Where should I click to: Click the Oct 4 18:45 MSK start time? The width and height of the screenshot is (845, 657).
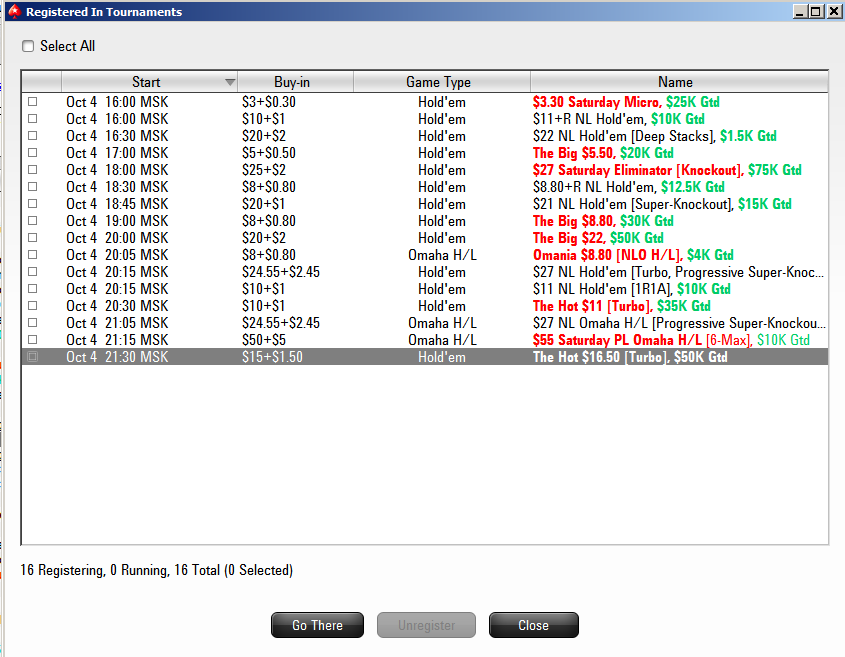pos(117,204)
